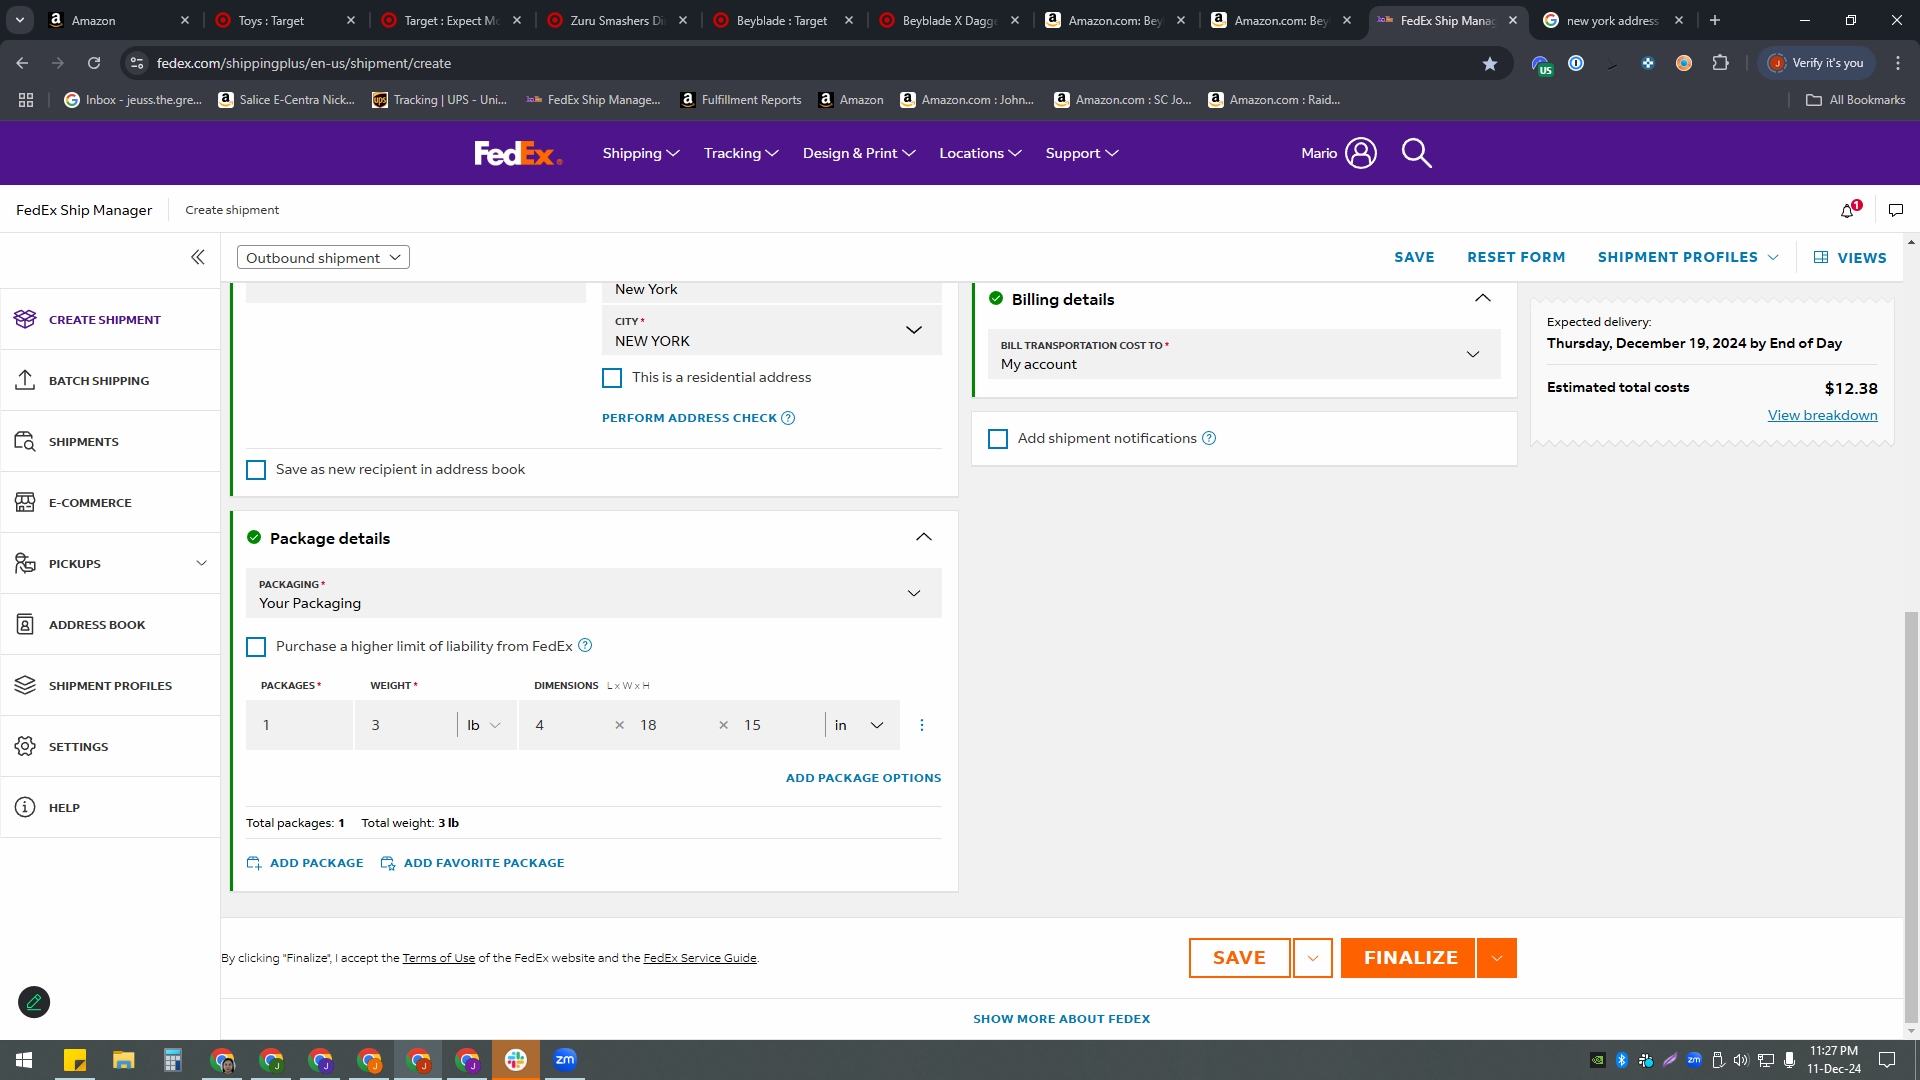Screen dimensions: 1920x1080
Task: Click help icon beside liability from FedEx
Action: coord(585,646)
